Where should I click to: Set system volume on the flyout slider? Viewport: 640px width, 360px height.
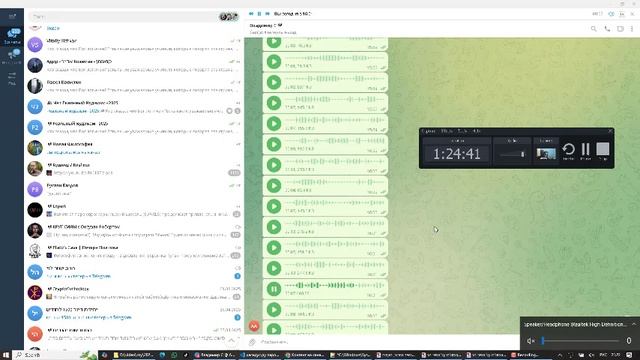[580, 340]
